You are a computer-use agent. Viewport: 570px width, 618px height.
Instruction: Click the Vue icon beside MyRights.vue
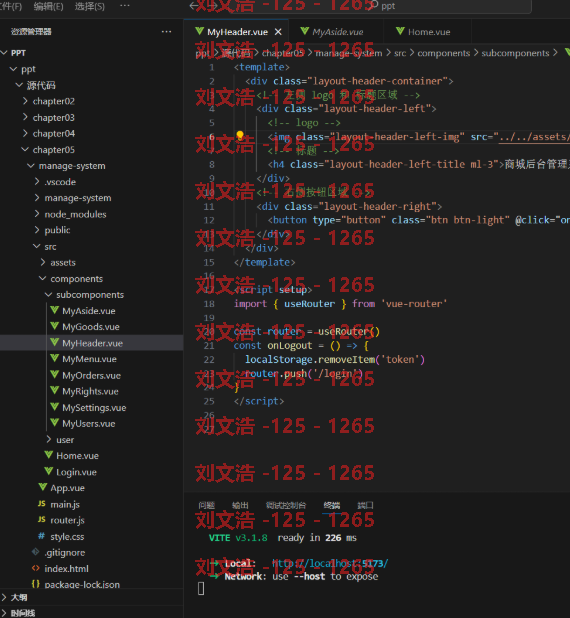[x=54, y=391]
